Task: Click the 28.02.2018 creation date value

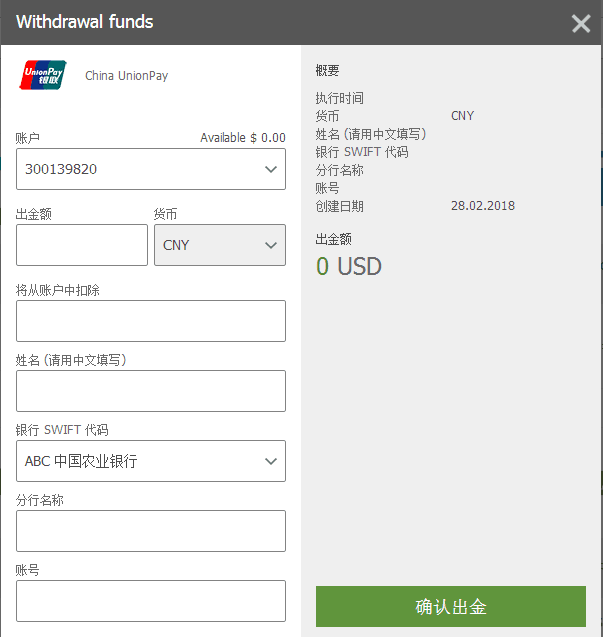Action: [x=483, y=206]
